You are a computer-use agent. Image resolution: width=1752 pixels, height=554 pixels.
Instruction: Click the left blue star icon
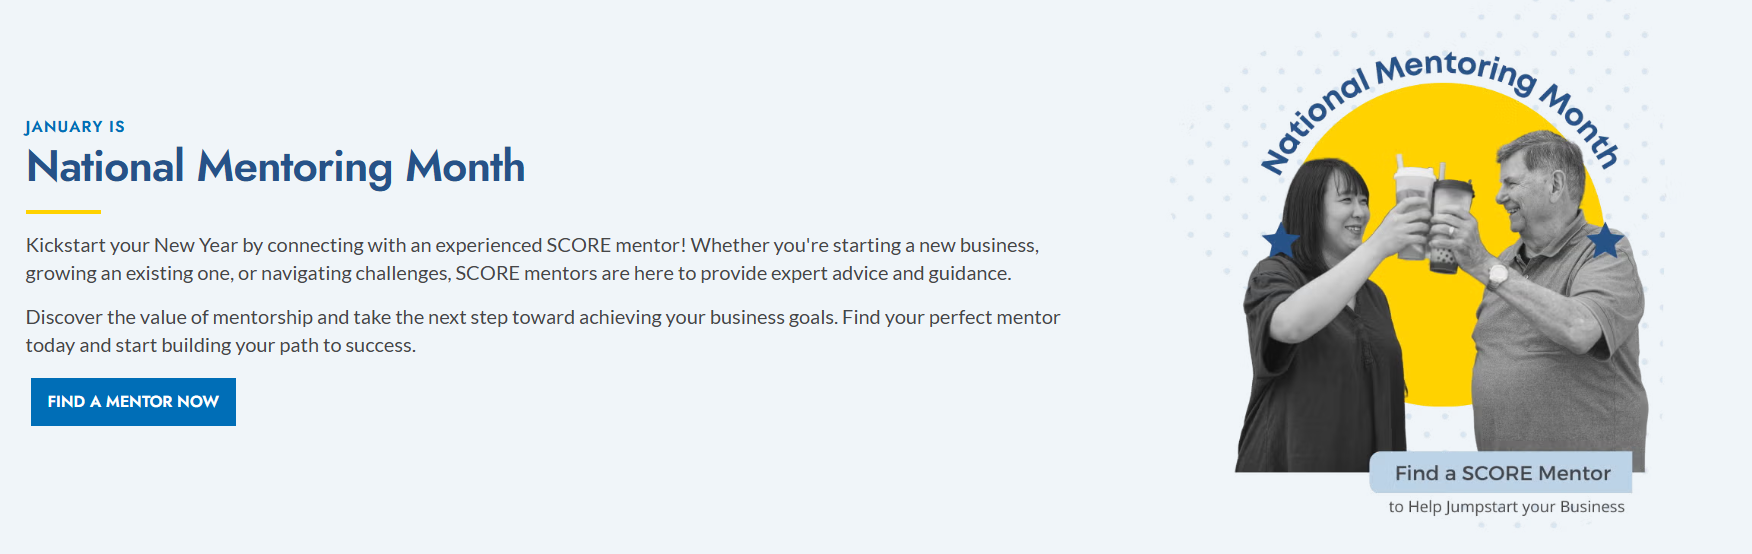tap(1280, 241)
